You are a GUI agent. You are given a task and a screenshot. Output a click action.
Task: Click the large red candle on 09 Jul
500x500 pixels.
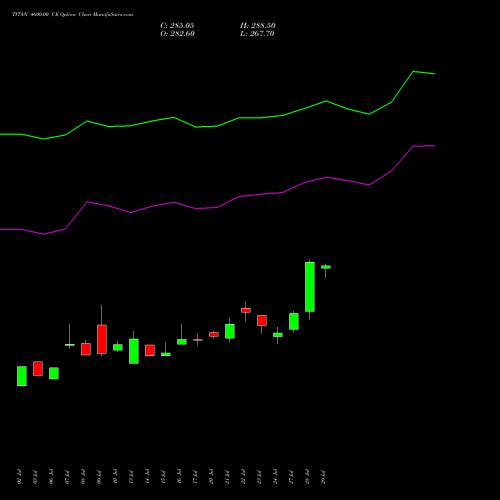pyautogui.click(x=102, y=339)
